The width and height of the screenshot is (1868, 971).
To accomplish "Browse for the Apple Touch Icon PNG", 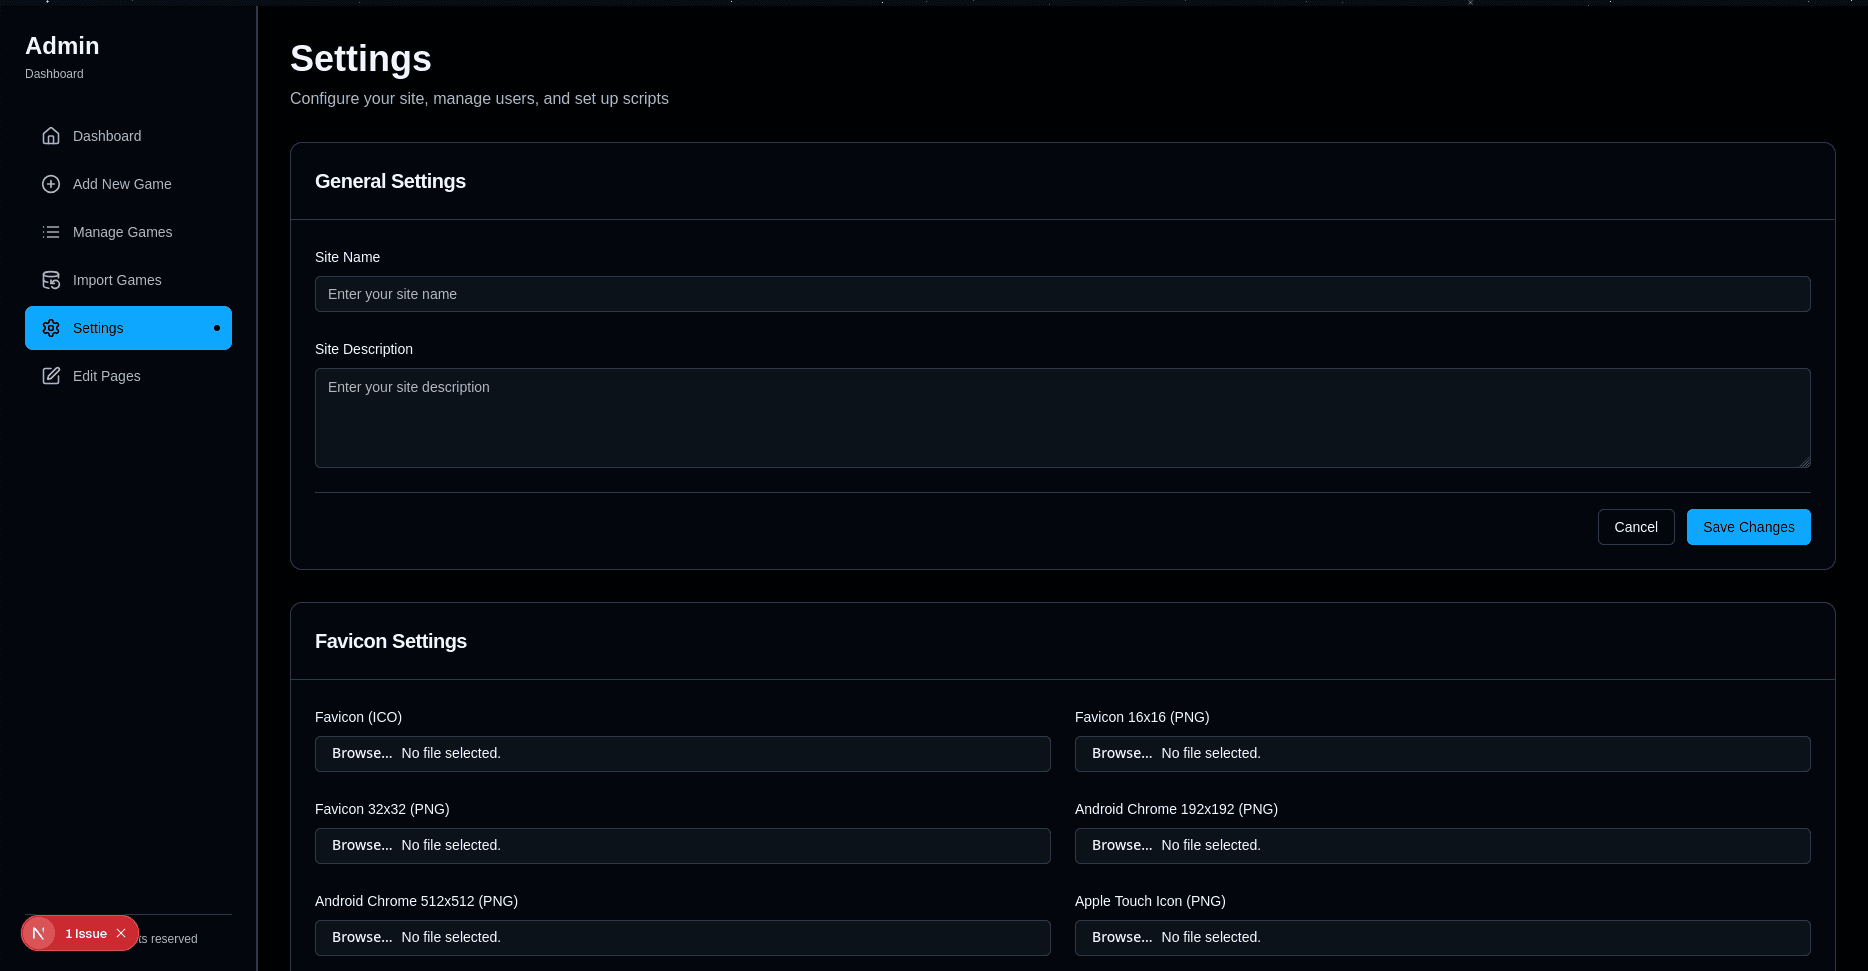I will click(1121, 937).
